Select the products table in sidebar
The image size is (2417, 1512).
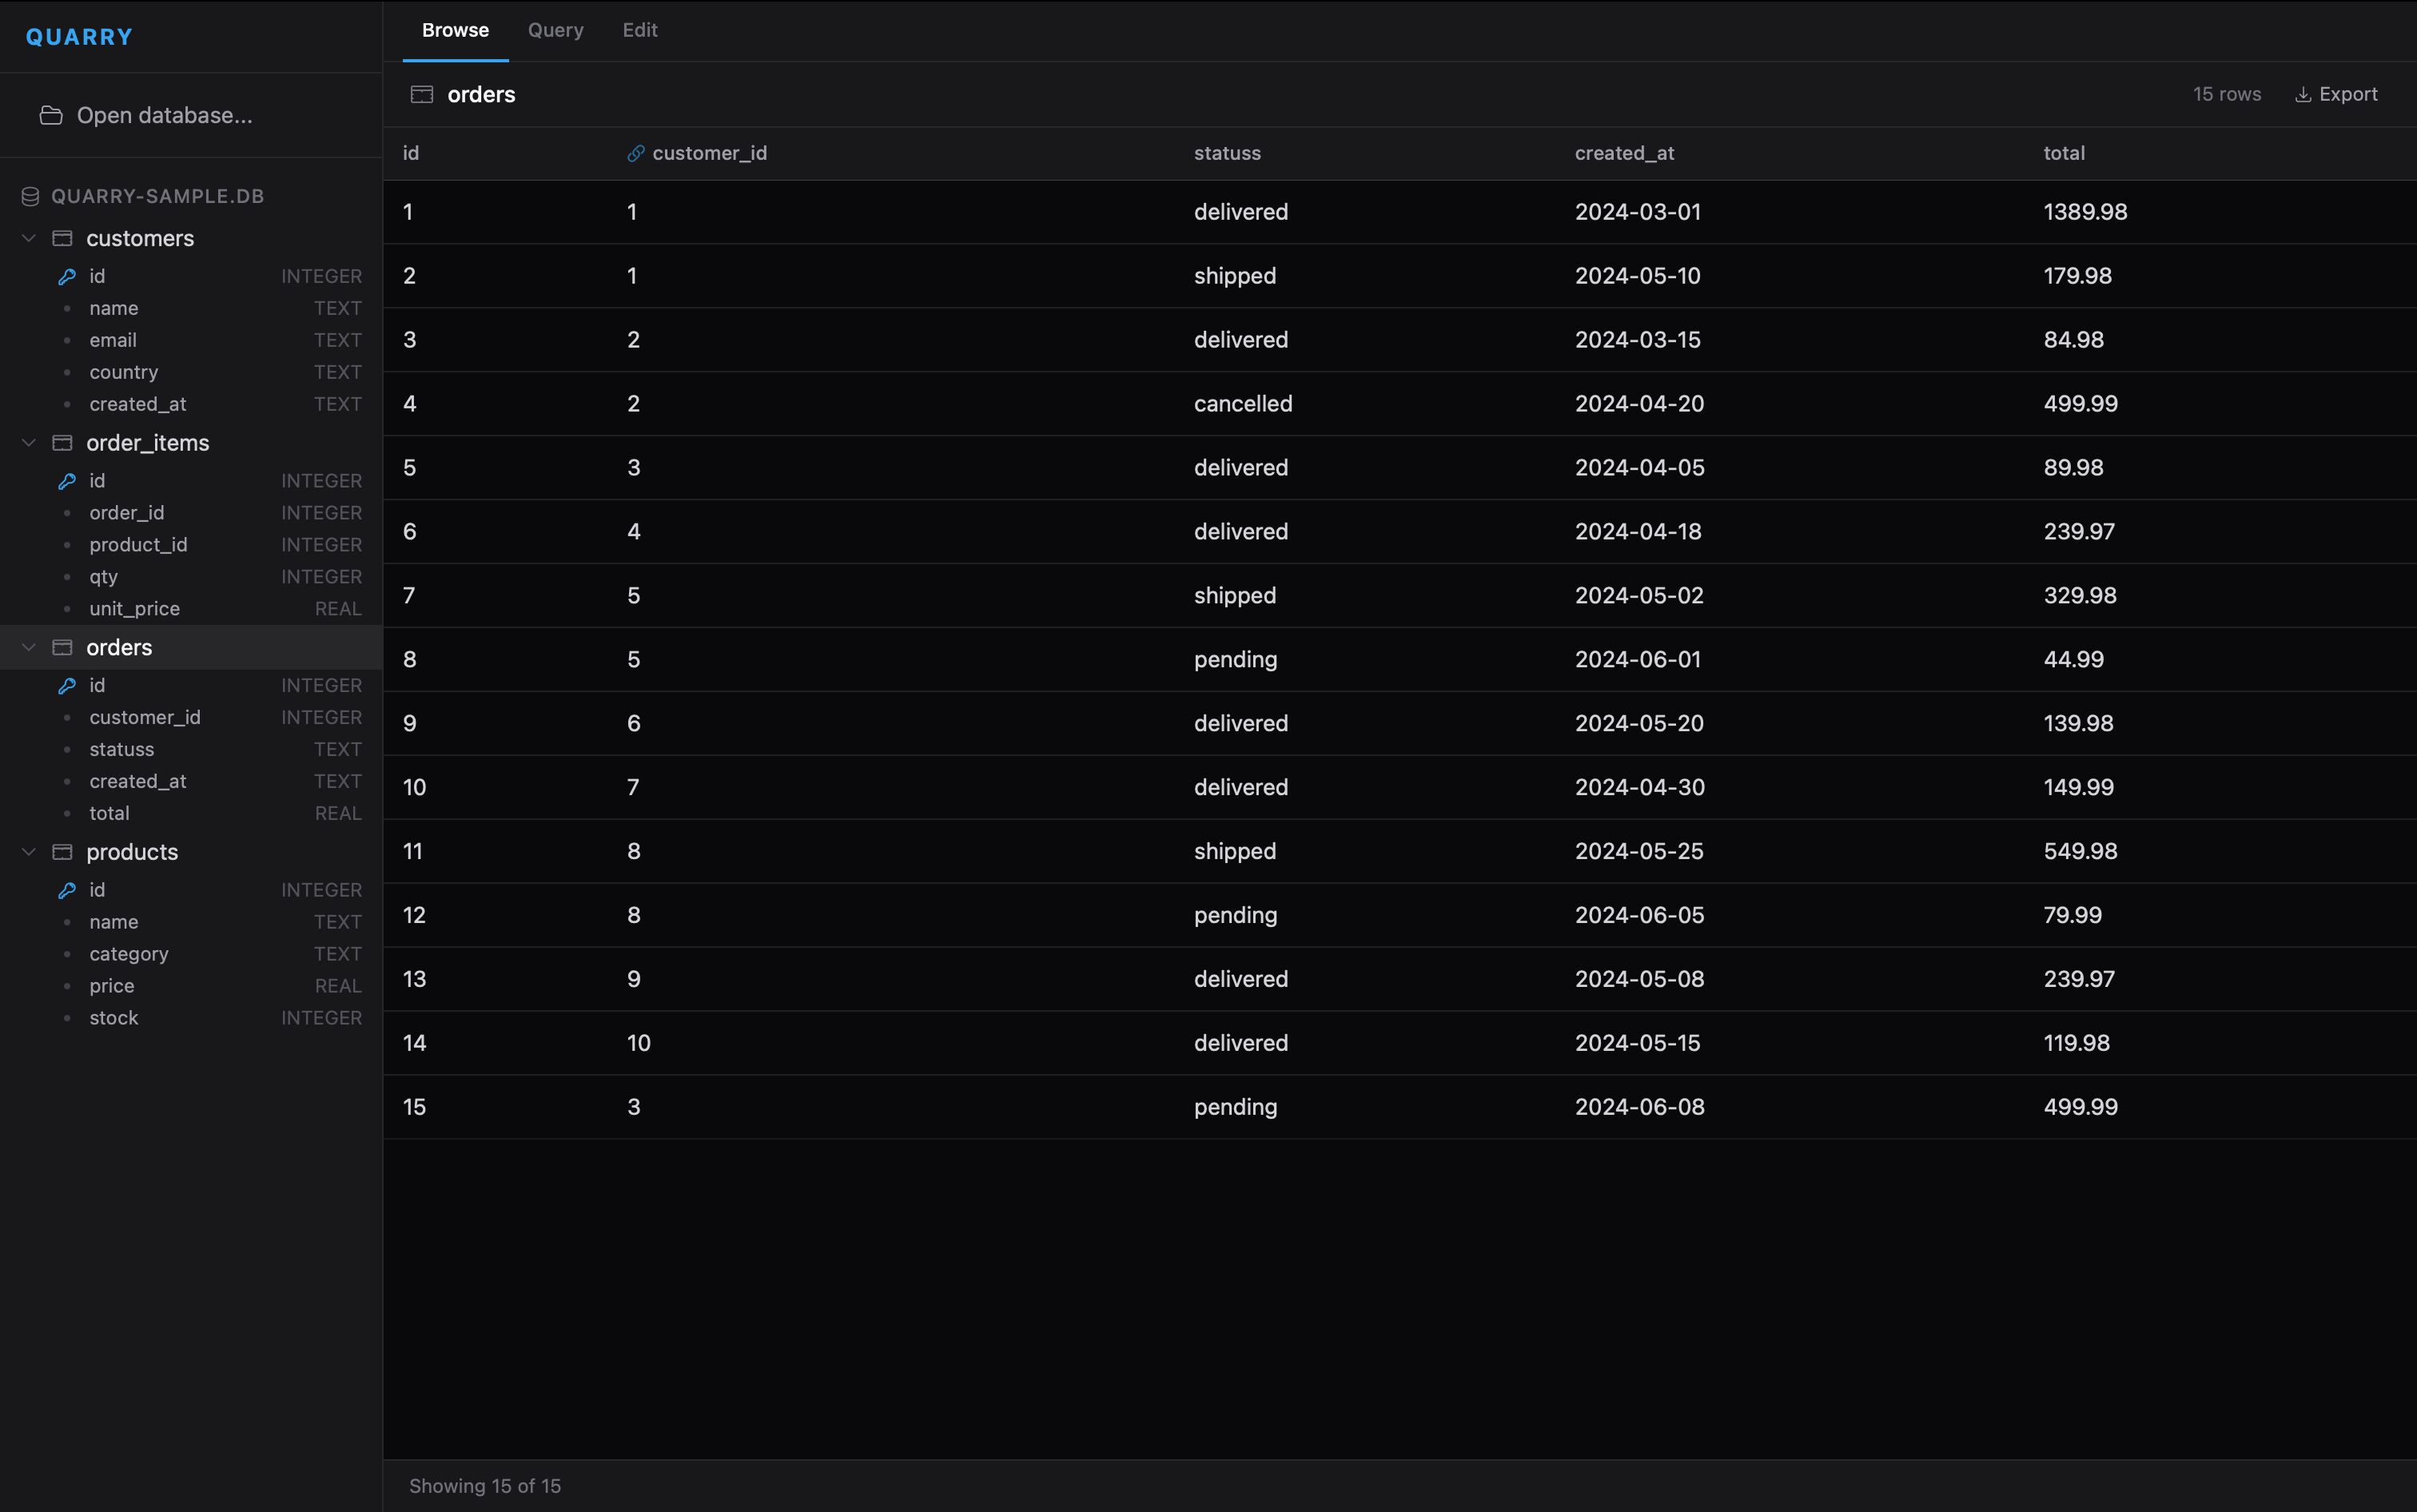coord(191,852)
